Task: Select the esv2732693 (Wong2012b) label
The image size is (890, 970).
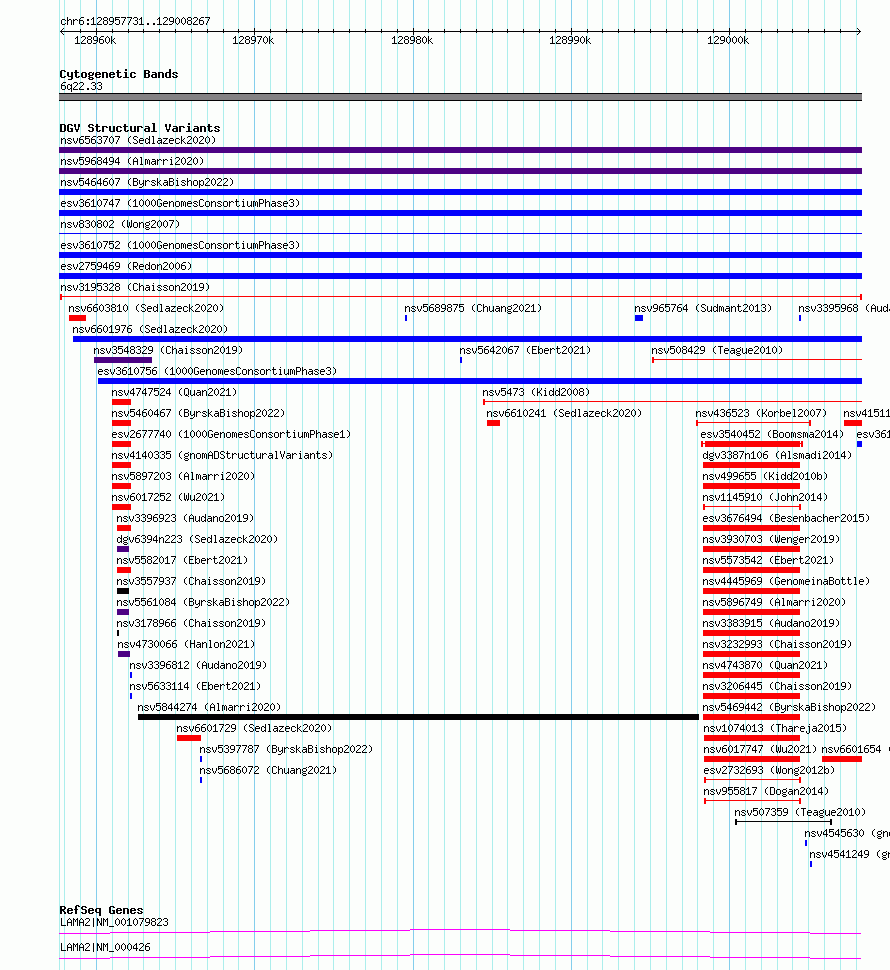Action: 769,771
